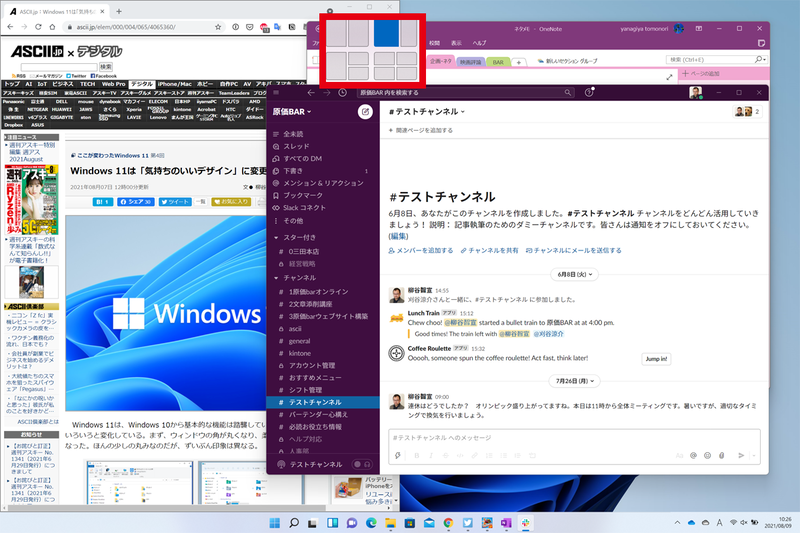Click the Chrome address bar
800x533 pixels.
pos(143,27)
